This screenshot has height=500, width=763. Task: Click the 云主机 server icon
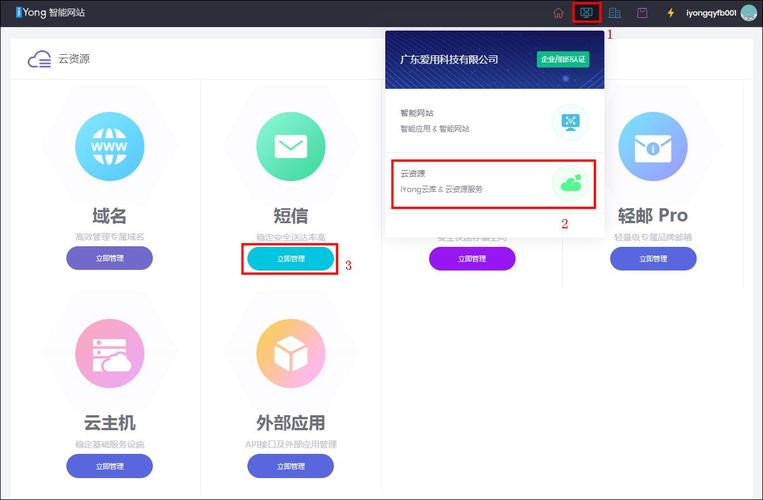pyautogui.click(x=109, y=354)
